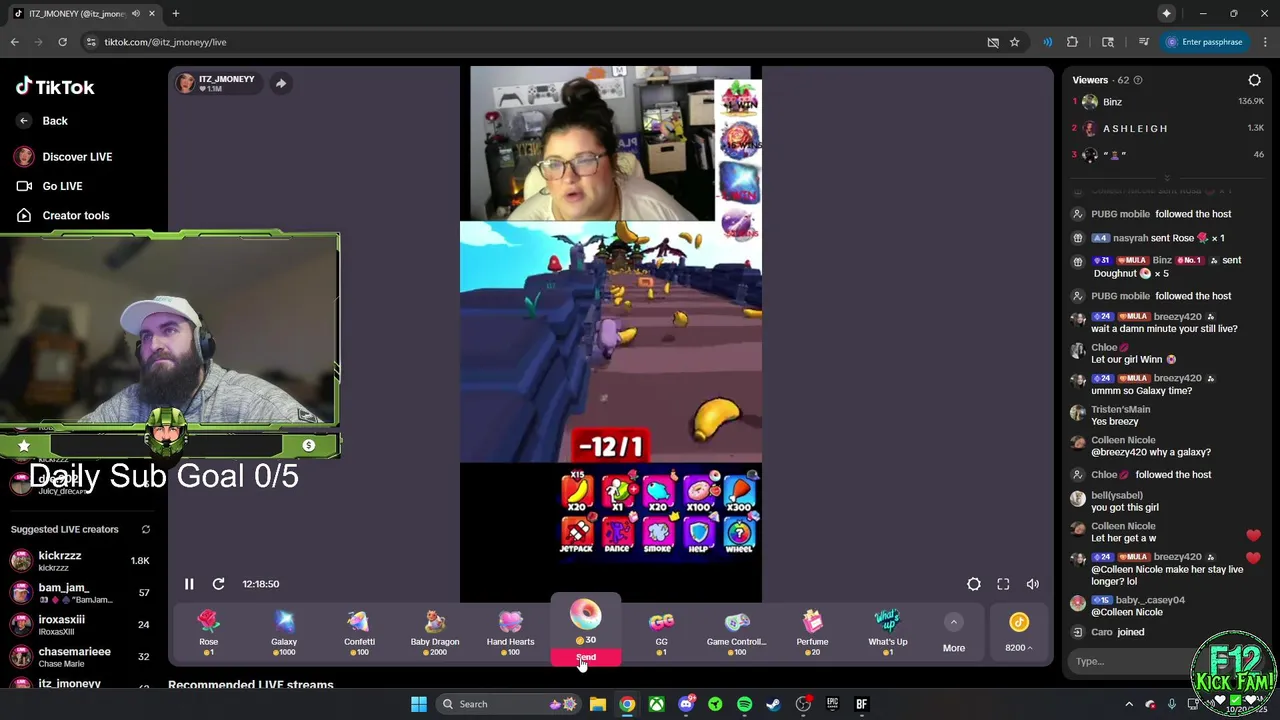Choose the Game Controller gift
This screenshot has height=720, width=1280.
click(x=737, y=632)
